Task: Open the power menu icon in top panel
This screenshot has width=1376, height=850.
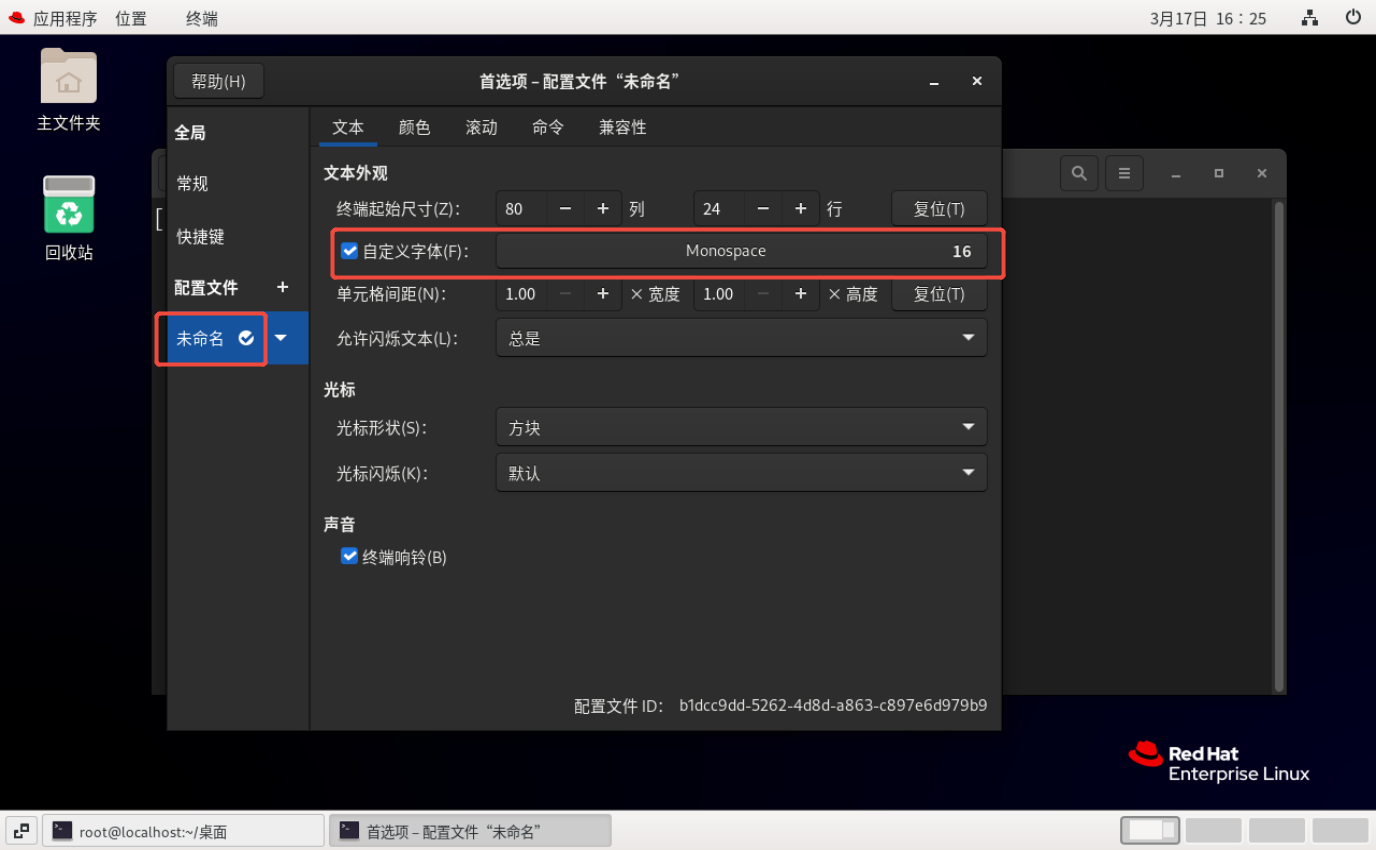Action: pos(1353,17)
